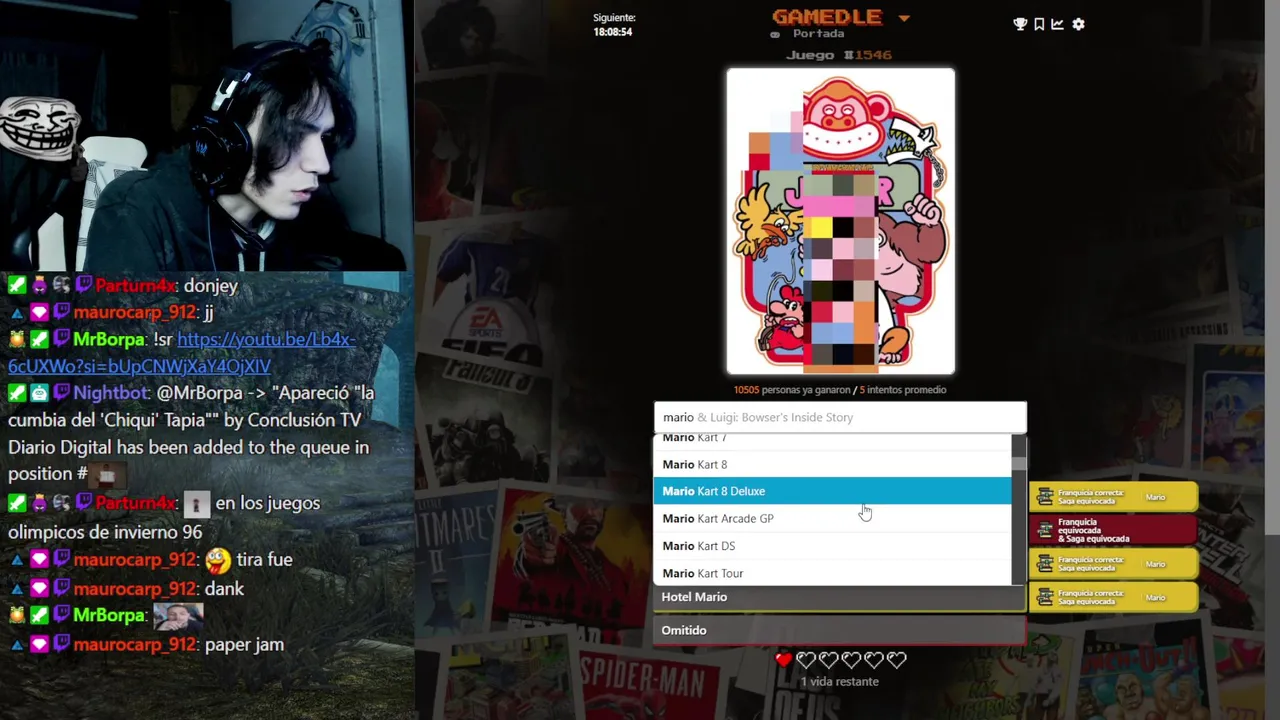Click the trollface image on the webcam overlay

[38, 127]
